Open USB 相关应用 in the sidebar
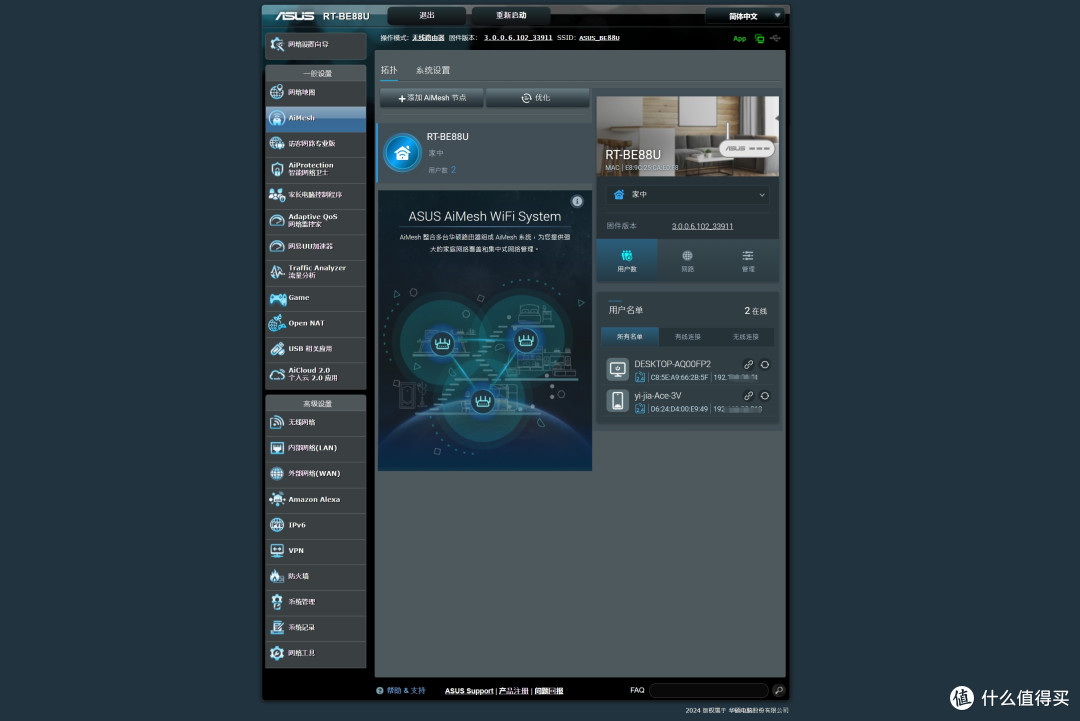1080x721 pixels. coord(315,349)
